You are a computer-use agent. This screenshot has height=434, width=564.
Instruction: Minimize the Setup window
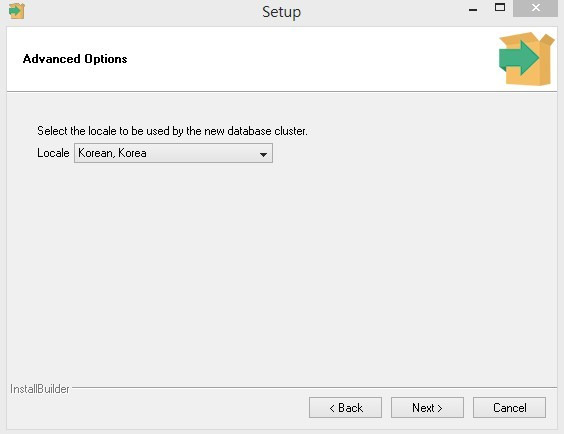pyautogui.click(x=473, y=10)
